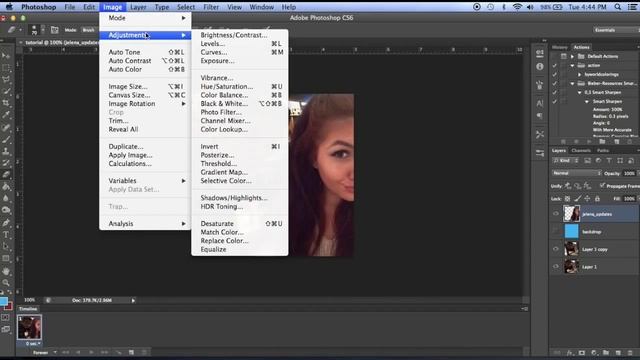The width and height of the screenshot is (640, 360).
Task: Select the Crop tool
Action: click(6, 103)
